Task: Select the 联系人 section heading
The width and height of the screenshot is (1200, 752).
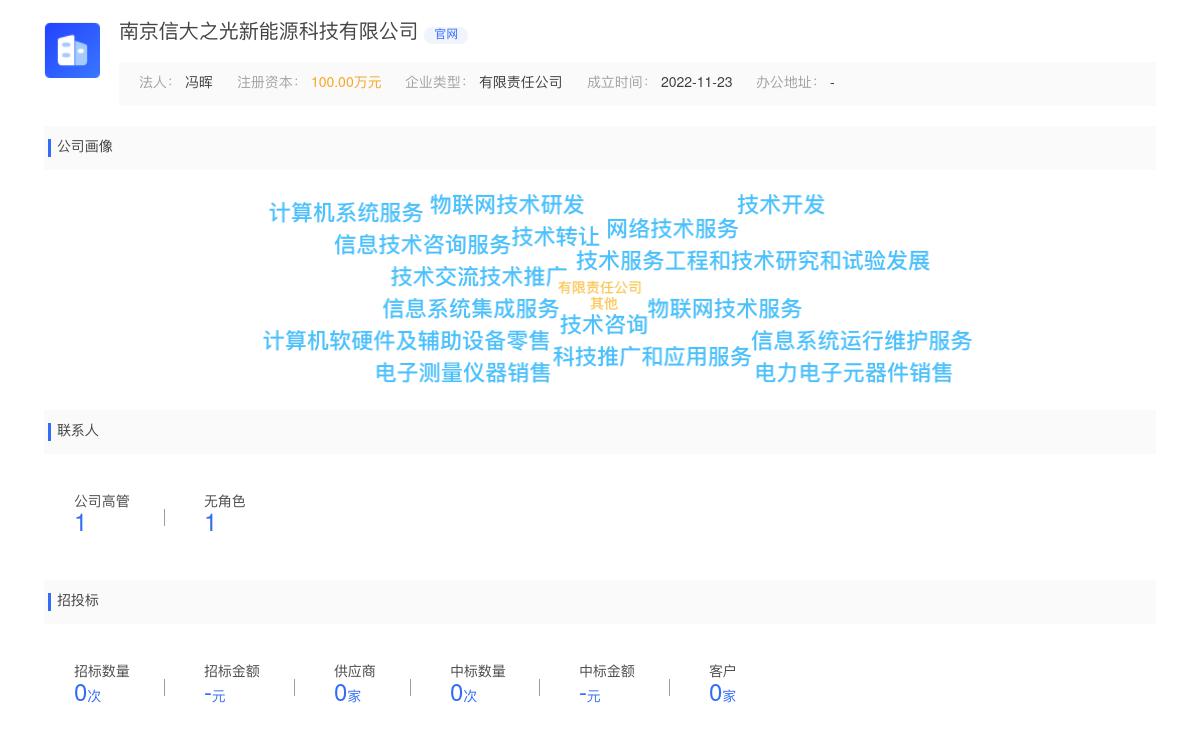Action: pos(78,431)
